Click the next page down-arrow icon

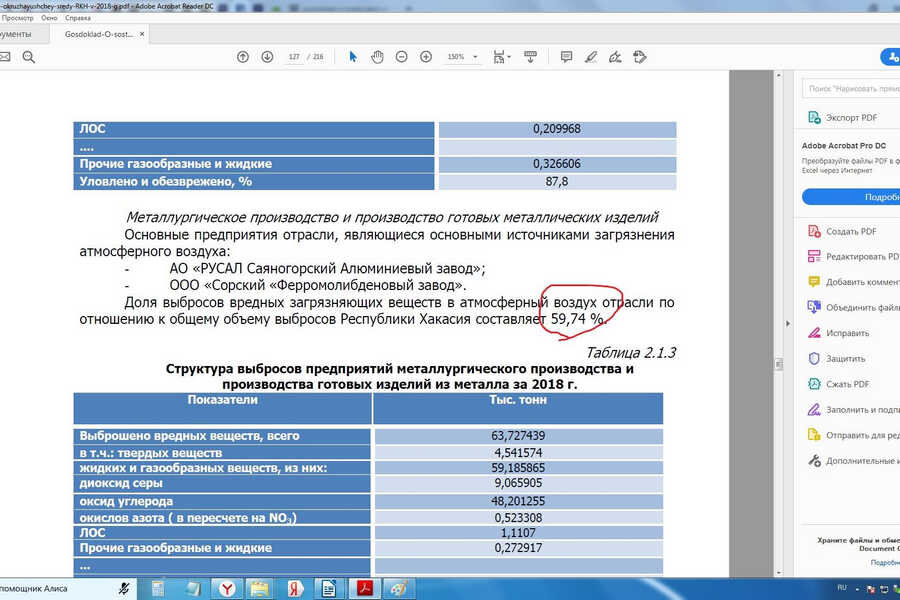click(267, 57)
